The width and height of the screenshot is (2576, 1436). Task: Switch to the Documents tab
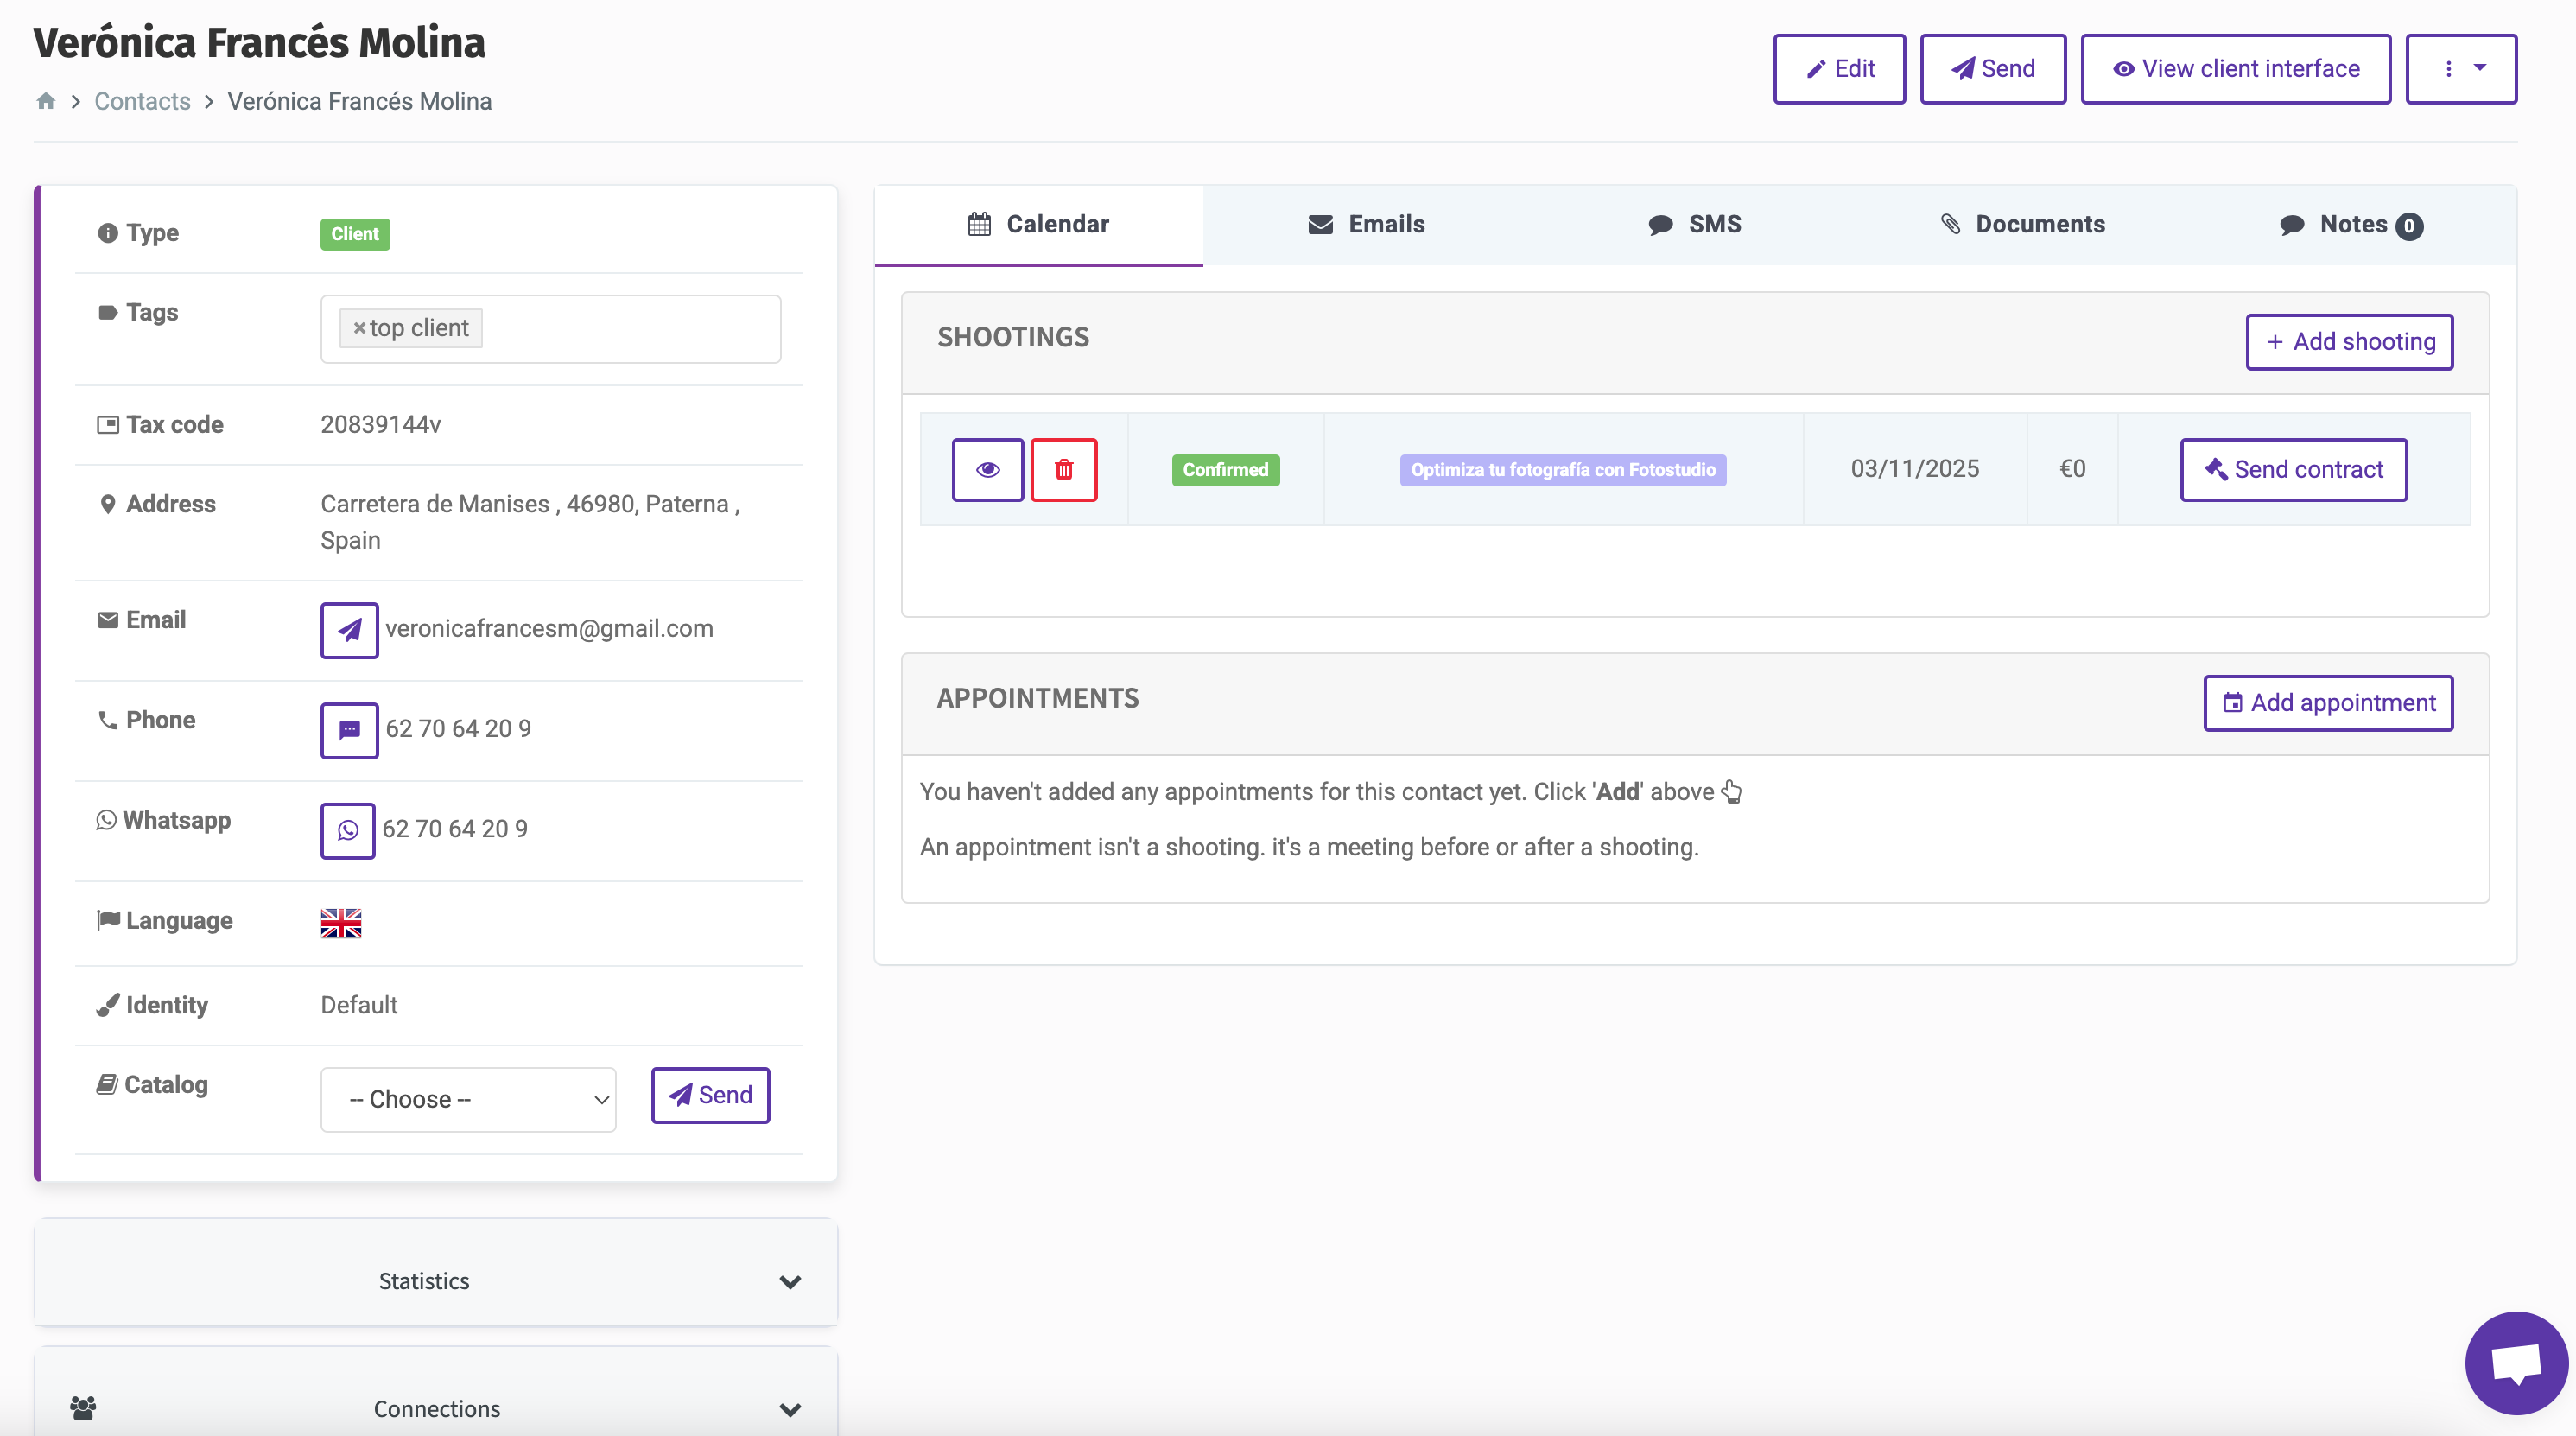coord(2022,224)
